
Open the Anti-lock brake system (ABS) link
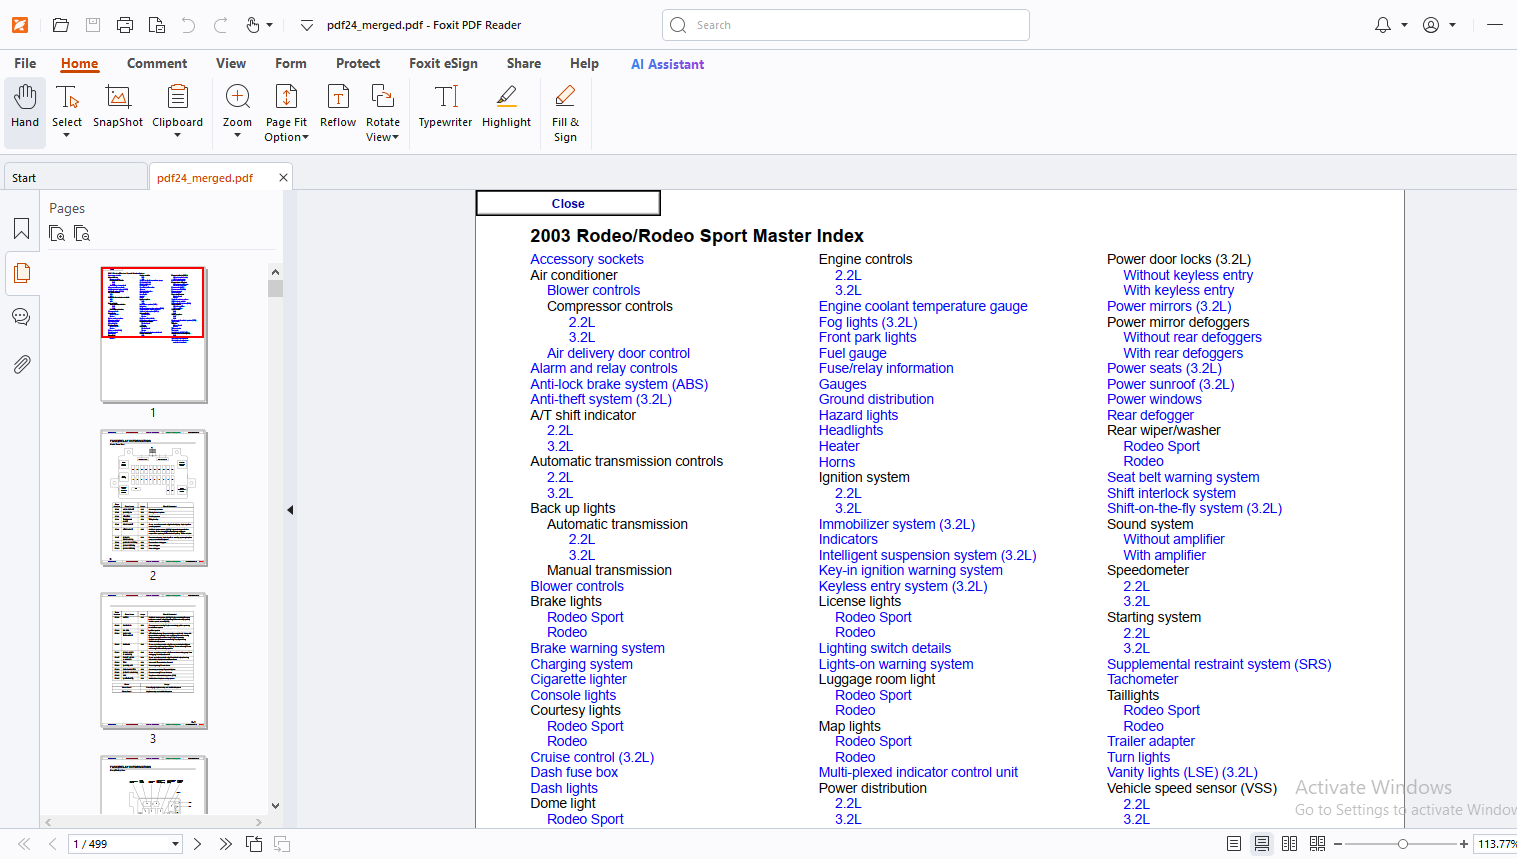pos(619,384)
